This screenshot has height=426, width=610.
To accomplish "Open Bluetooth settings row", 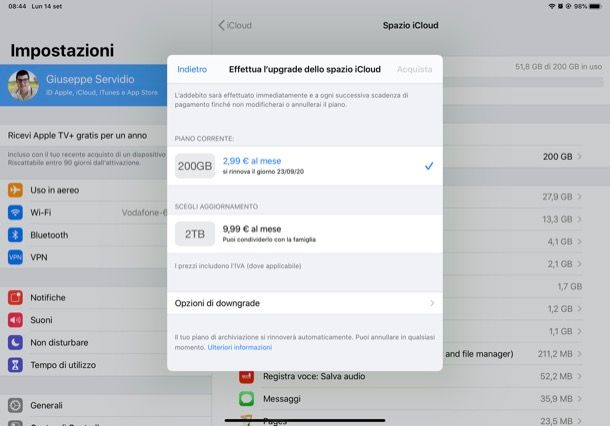I will (x=84, y=235).
